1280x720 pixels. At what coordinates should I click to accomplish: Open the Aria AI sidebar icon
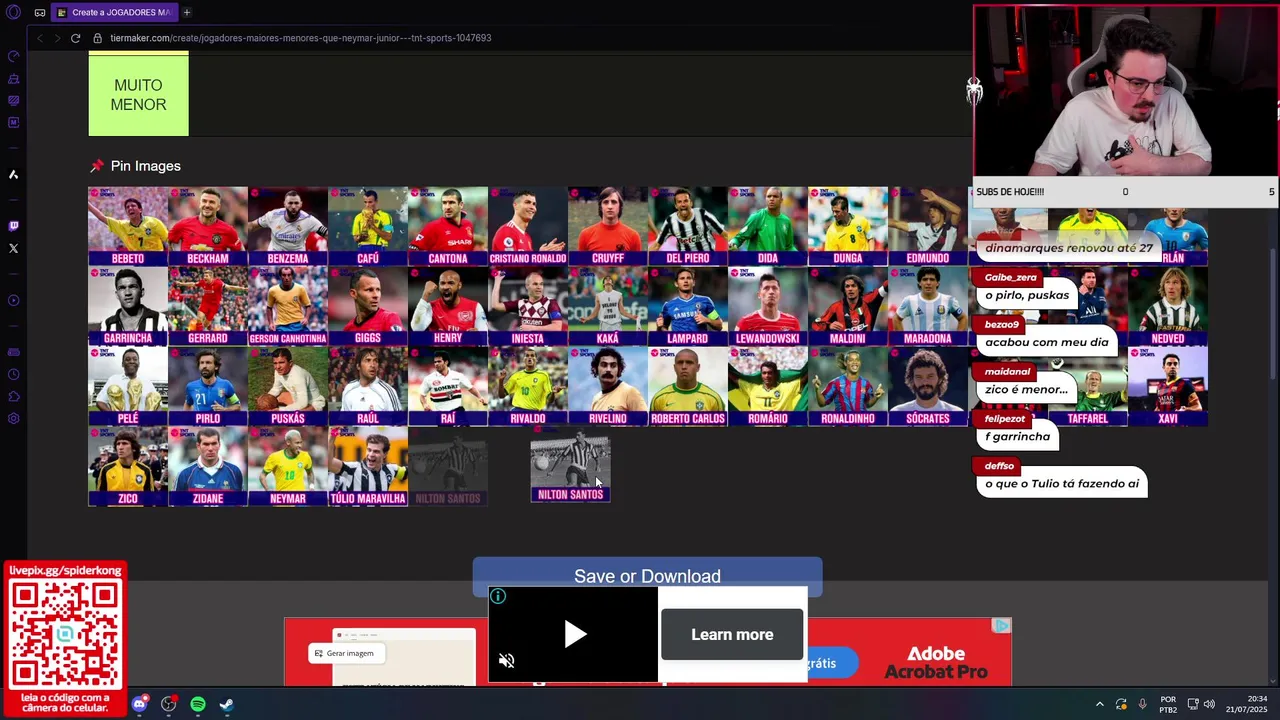13,174
